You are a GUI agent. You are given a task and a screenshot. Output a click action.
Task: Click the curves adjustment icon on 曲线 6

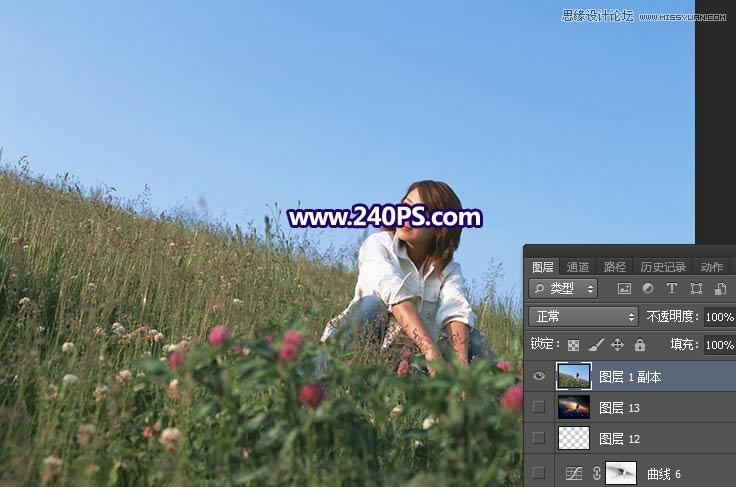(x=574, y=473)
